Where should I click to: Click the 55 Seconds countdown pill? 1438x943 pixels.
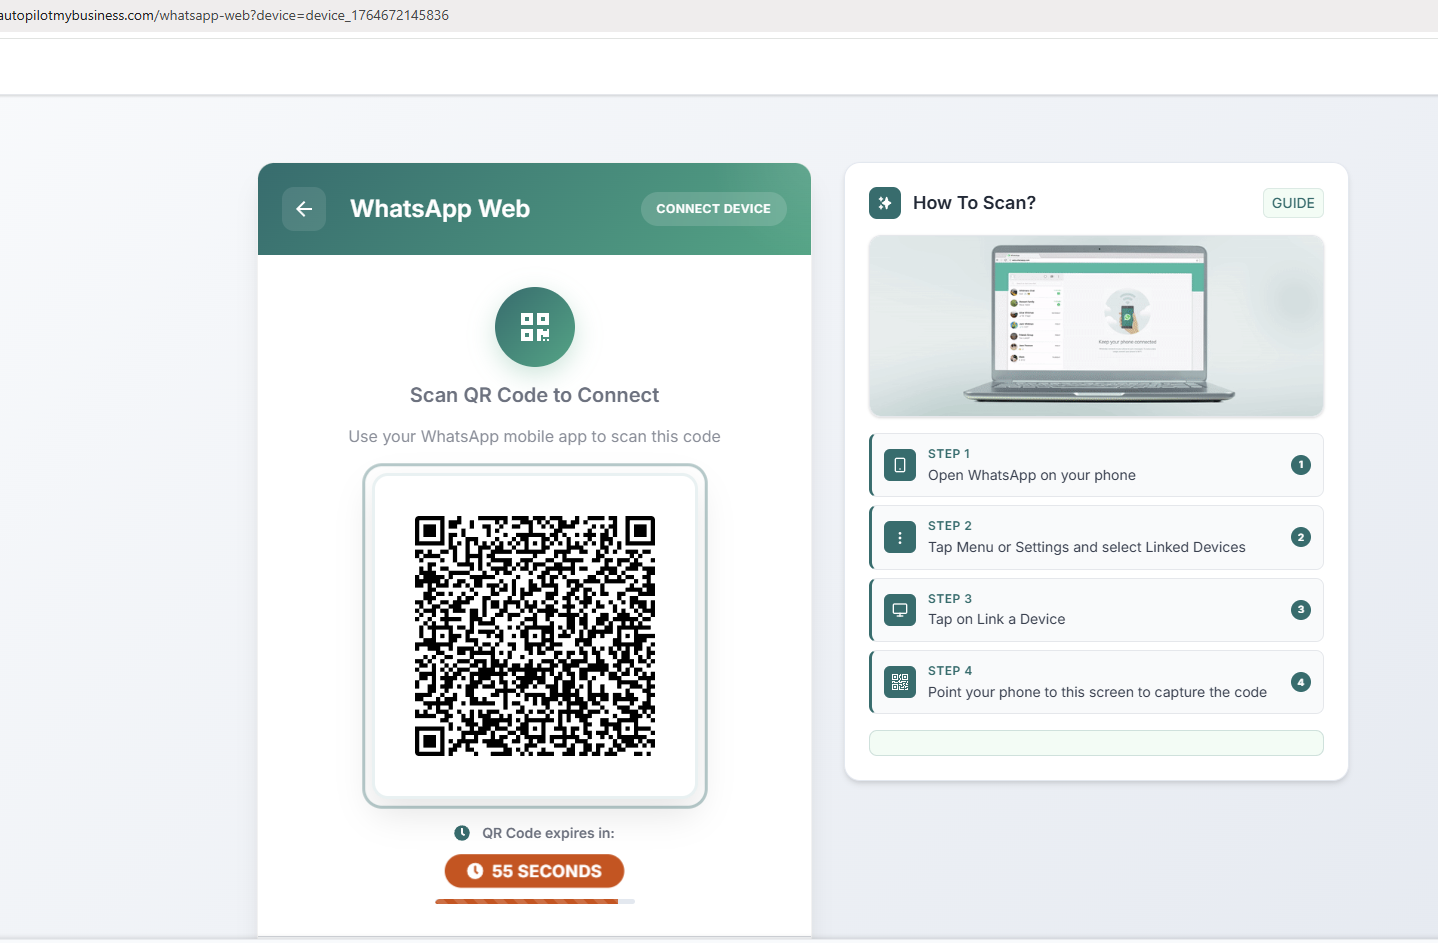click(534, 871)
